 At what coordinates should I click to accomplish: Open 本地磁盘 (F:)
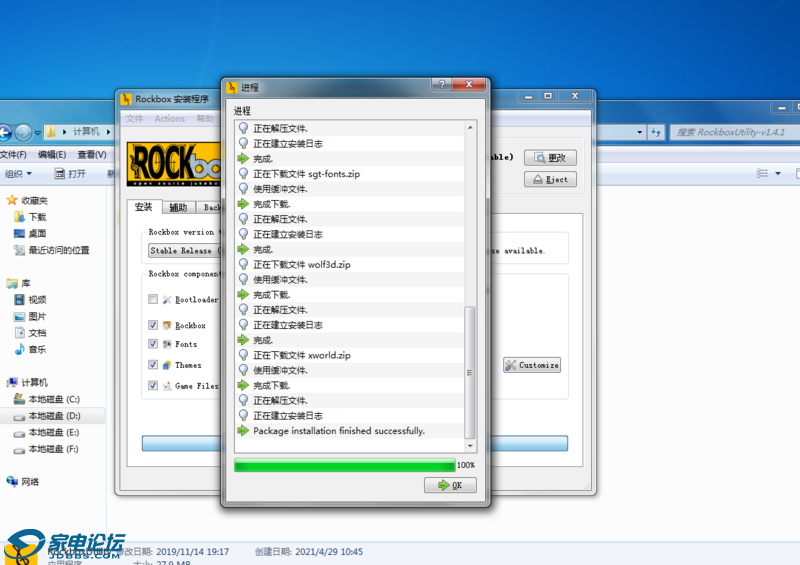54,449
